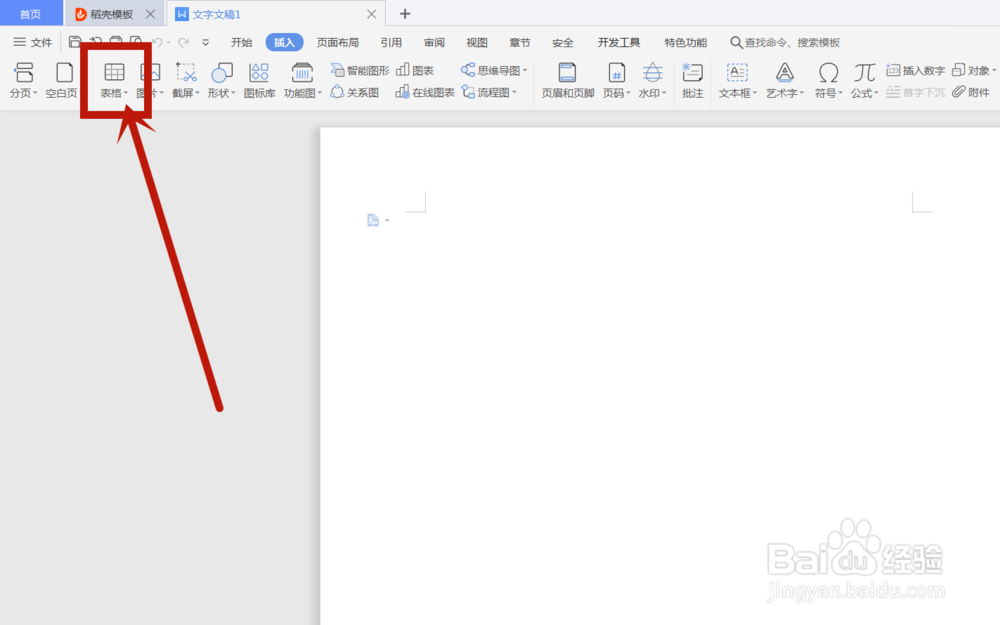Insert 智能图形 smart graphic

coord(360,70)
